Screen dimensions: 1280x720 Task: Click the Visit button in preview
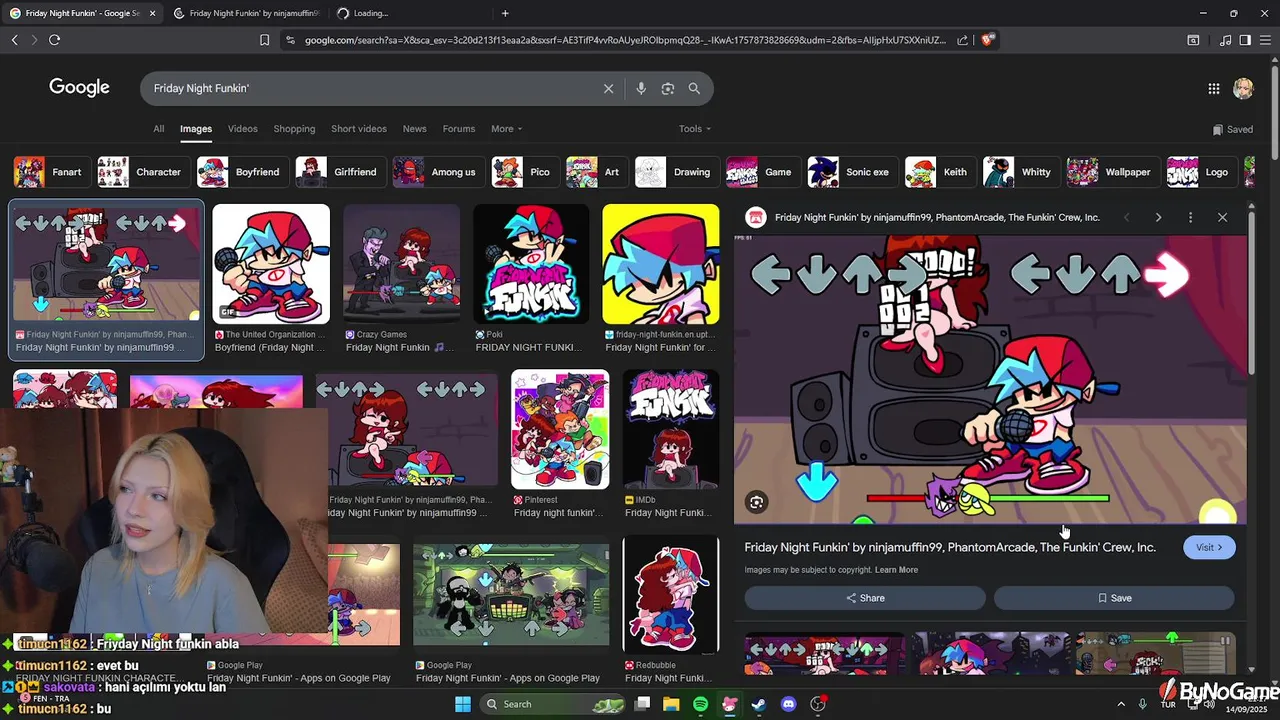click(1209, 547)
